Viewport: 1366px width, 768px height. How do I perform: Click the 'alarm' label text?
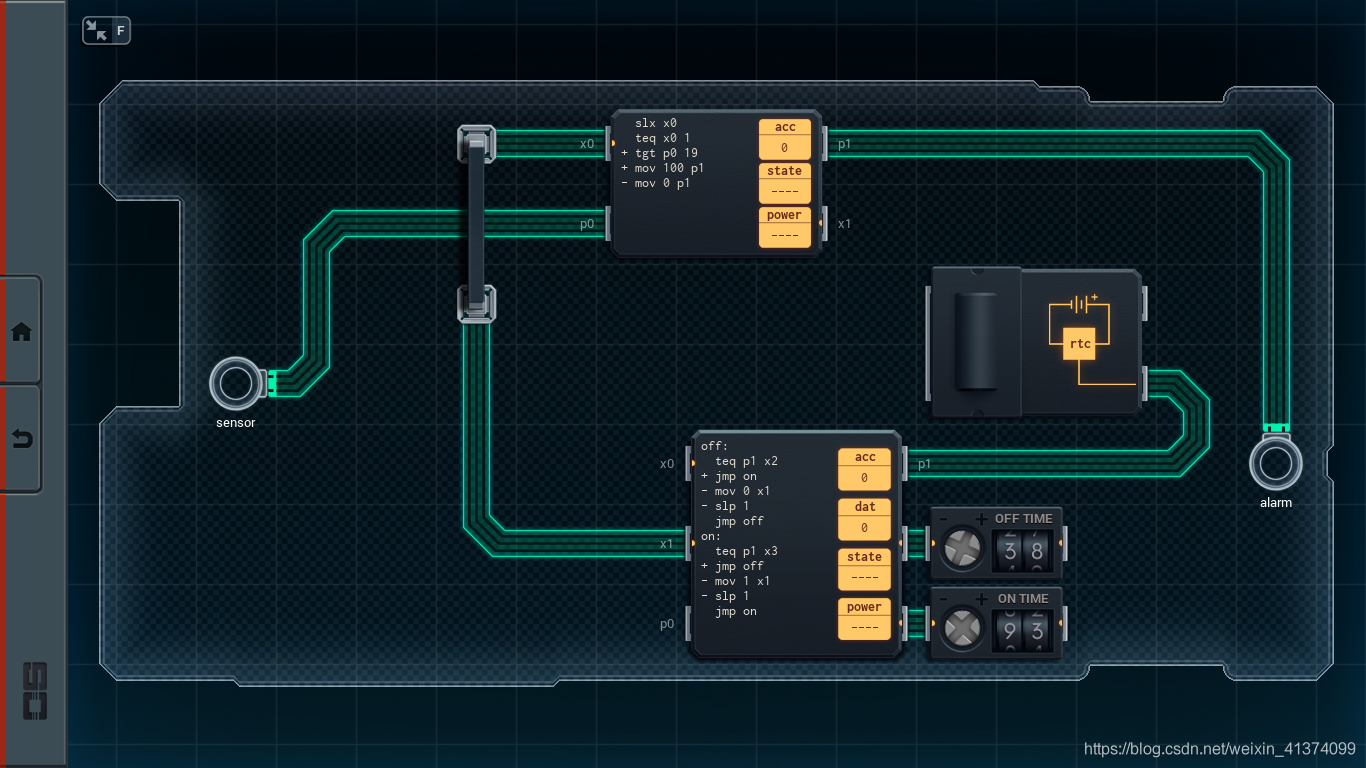click(x=1276, y=503)
